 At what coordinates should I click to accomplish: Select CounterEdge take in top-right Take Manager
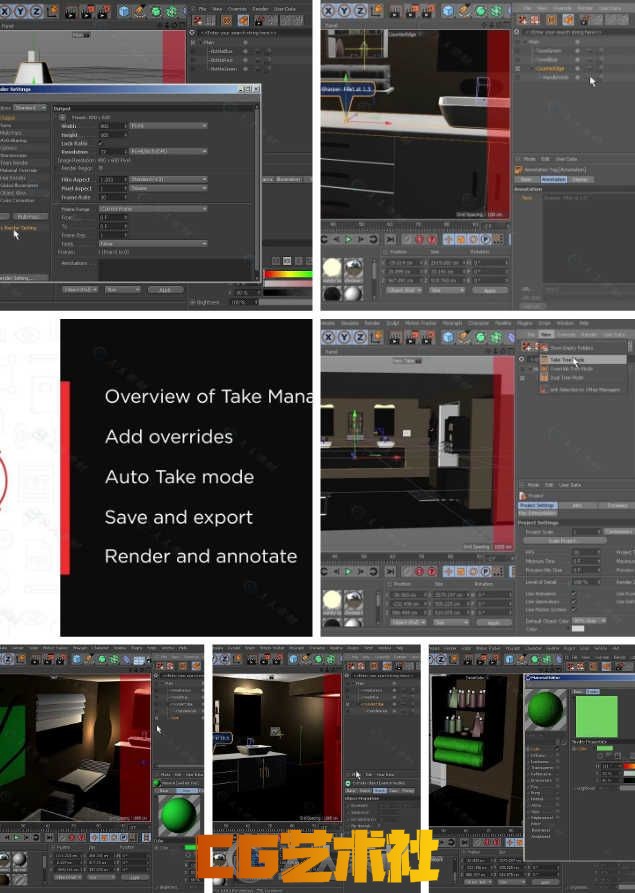549,68
